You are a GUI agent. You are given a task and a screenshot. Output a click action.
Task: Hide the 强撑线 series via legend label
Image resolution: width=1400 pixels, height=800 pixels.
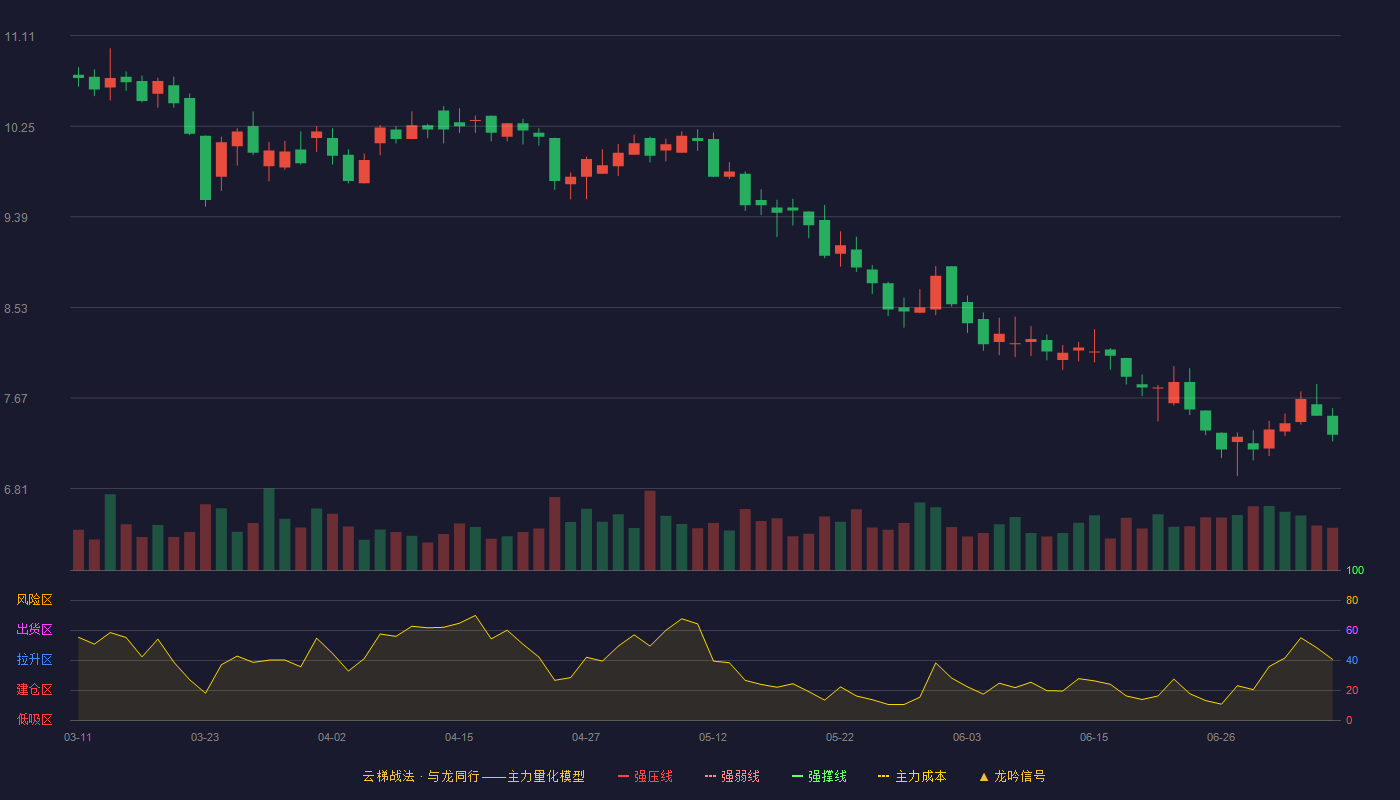(827, 776)
